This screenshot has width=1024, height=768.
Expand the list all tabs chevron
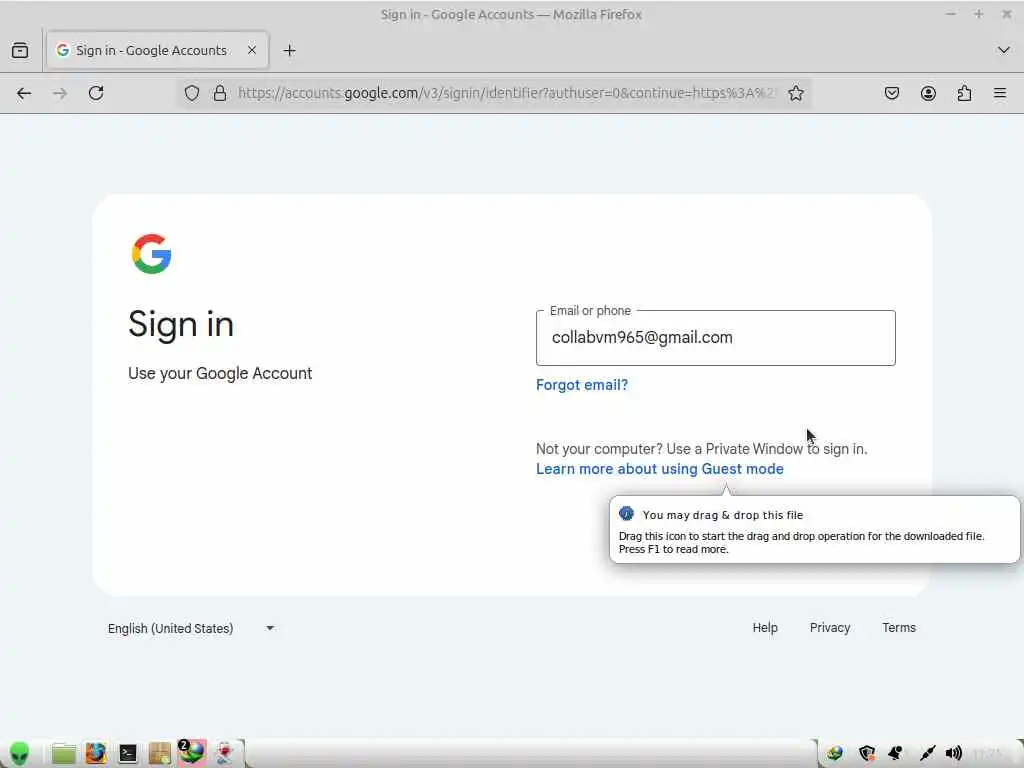tap(1004, 50)
